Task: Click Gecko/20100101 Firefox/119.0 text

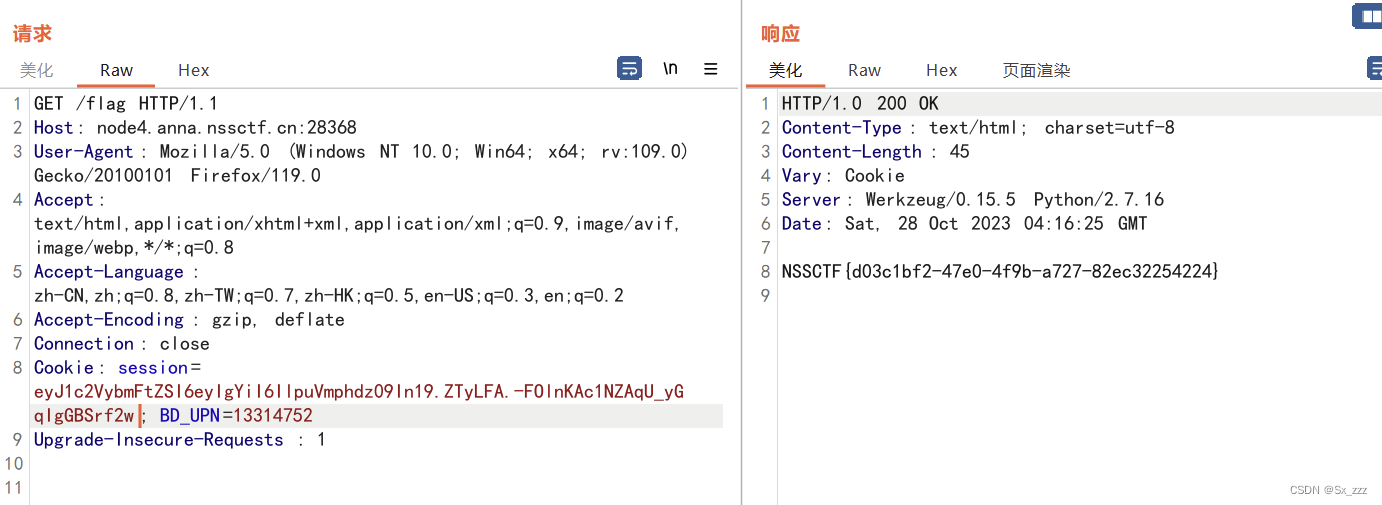Action: 178,175
